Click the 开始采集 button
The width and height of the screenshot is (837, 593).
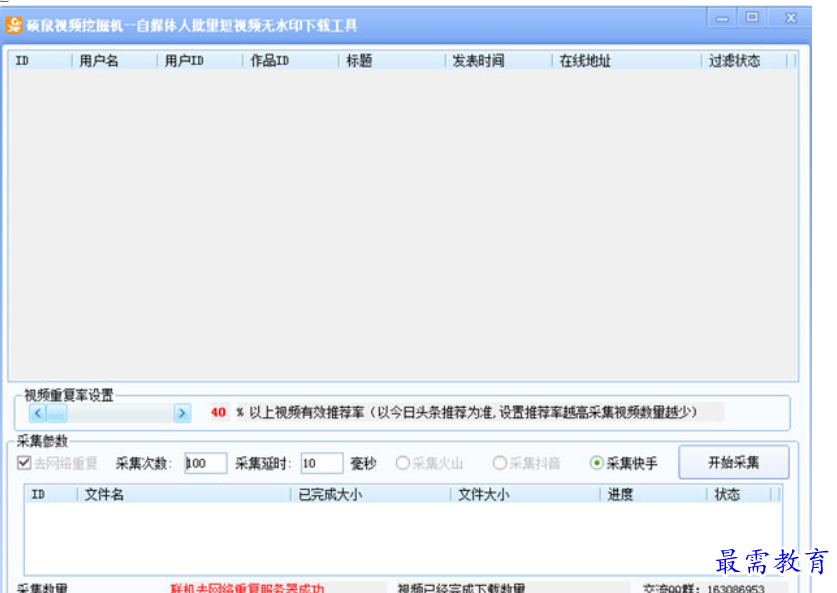point(733,462)
